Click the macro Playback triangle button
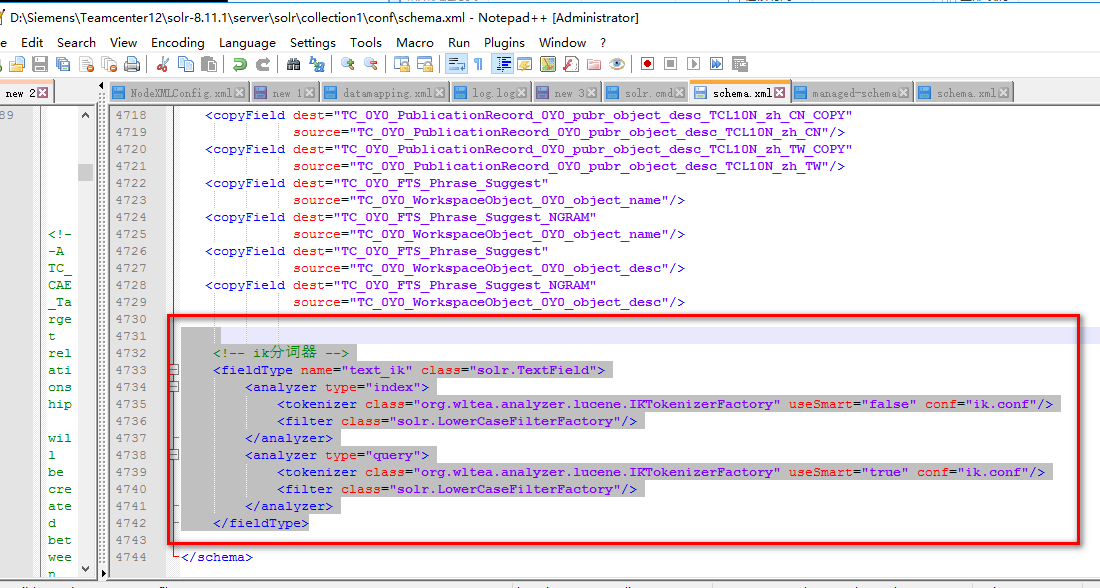 coord(694,65)
